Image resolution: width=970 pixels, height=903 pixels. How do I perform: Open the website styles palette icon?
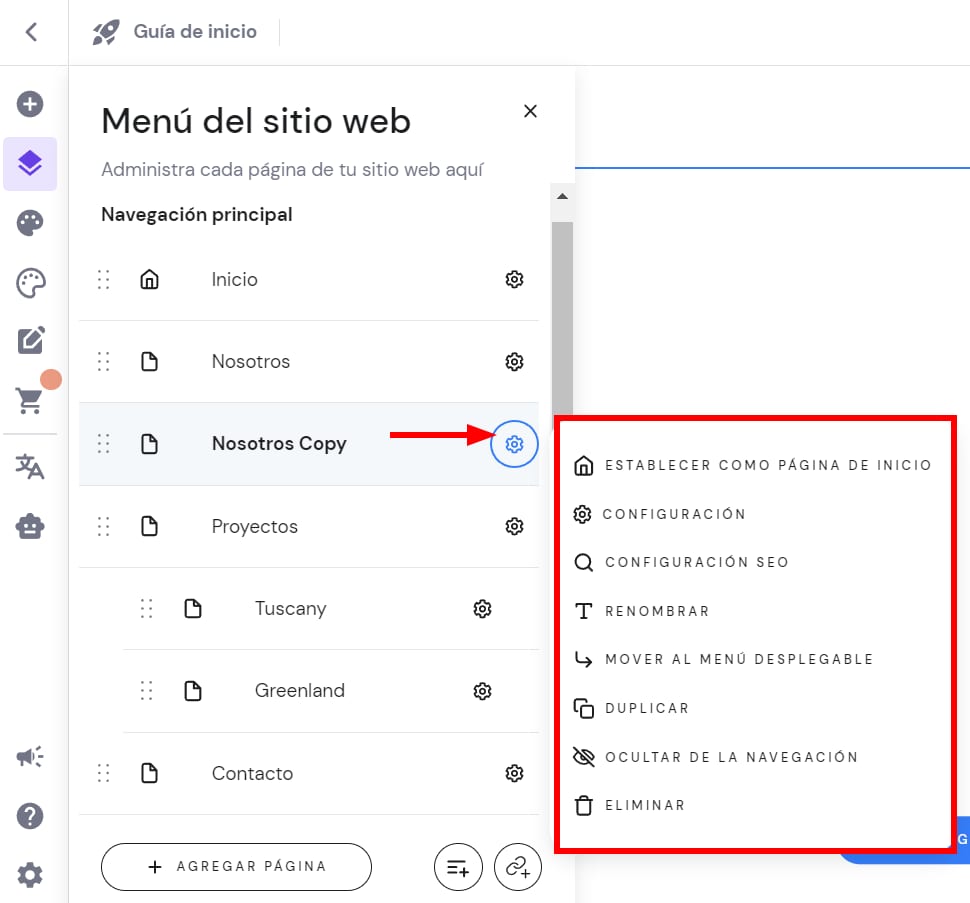tap(30, 223)
